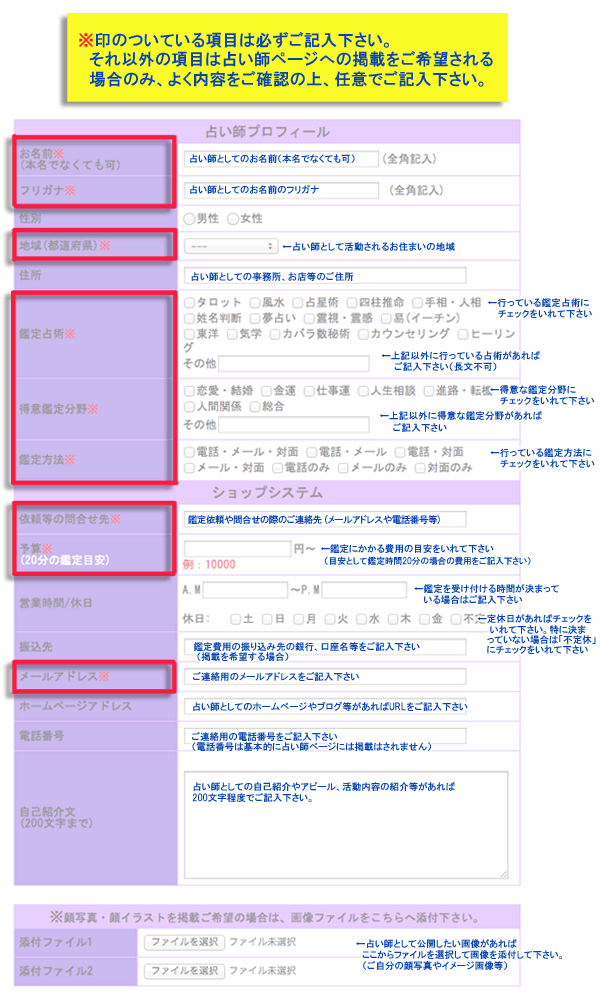Click the A.M opening time field
The image size is (600, 1000).
pyautogui.click(x=247, y=590)
